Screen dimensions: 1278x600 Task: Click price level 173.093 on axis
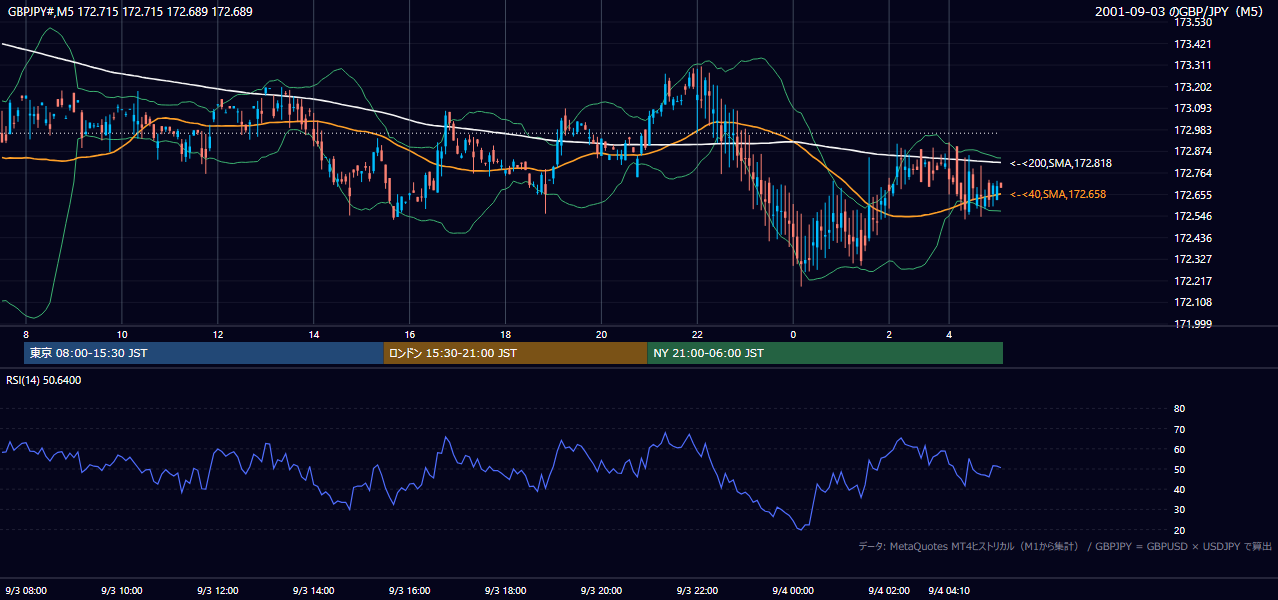click(1192, 108)
